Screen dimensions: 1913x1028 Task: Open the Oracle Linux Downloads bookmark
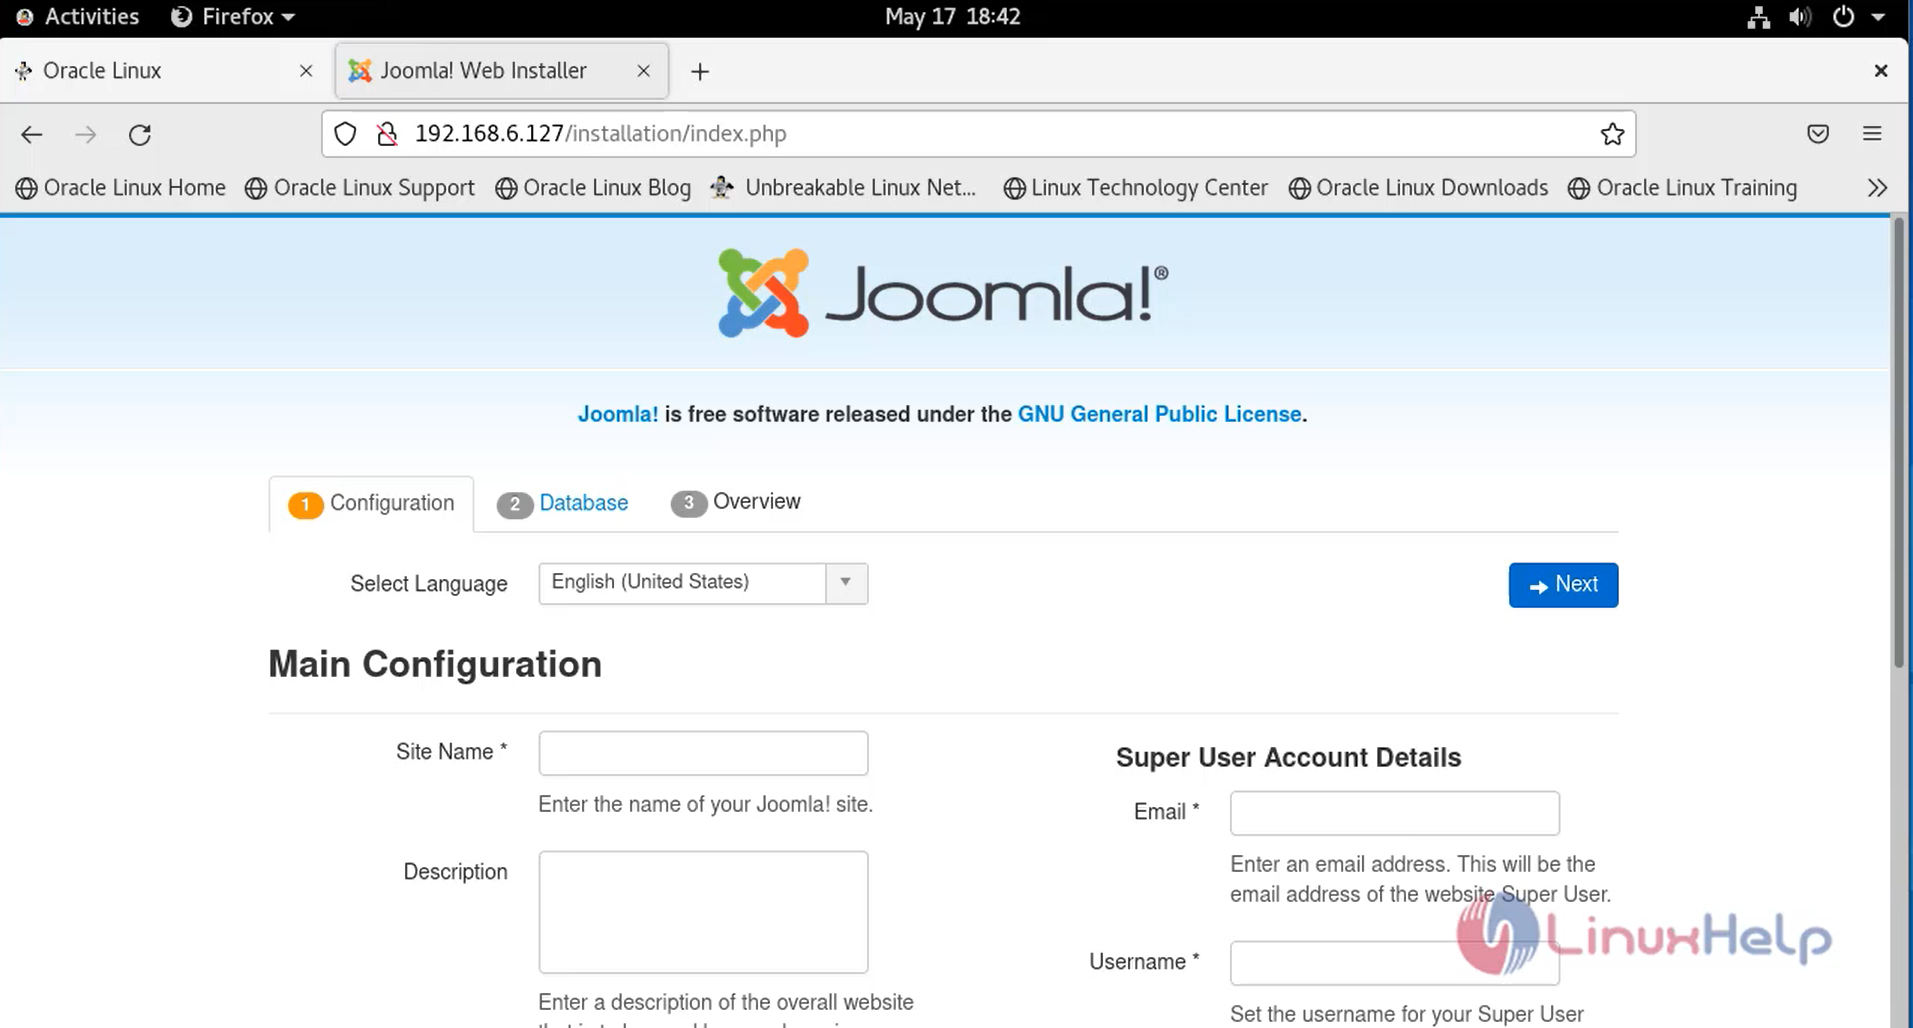(1418, 188)
